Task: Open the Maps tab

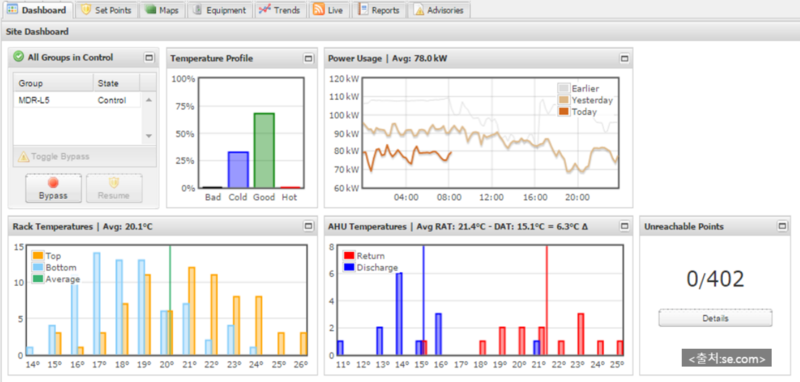Action: click(162, 10)
